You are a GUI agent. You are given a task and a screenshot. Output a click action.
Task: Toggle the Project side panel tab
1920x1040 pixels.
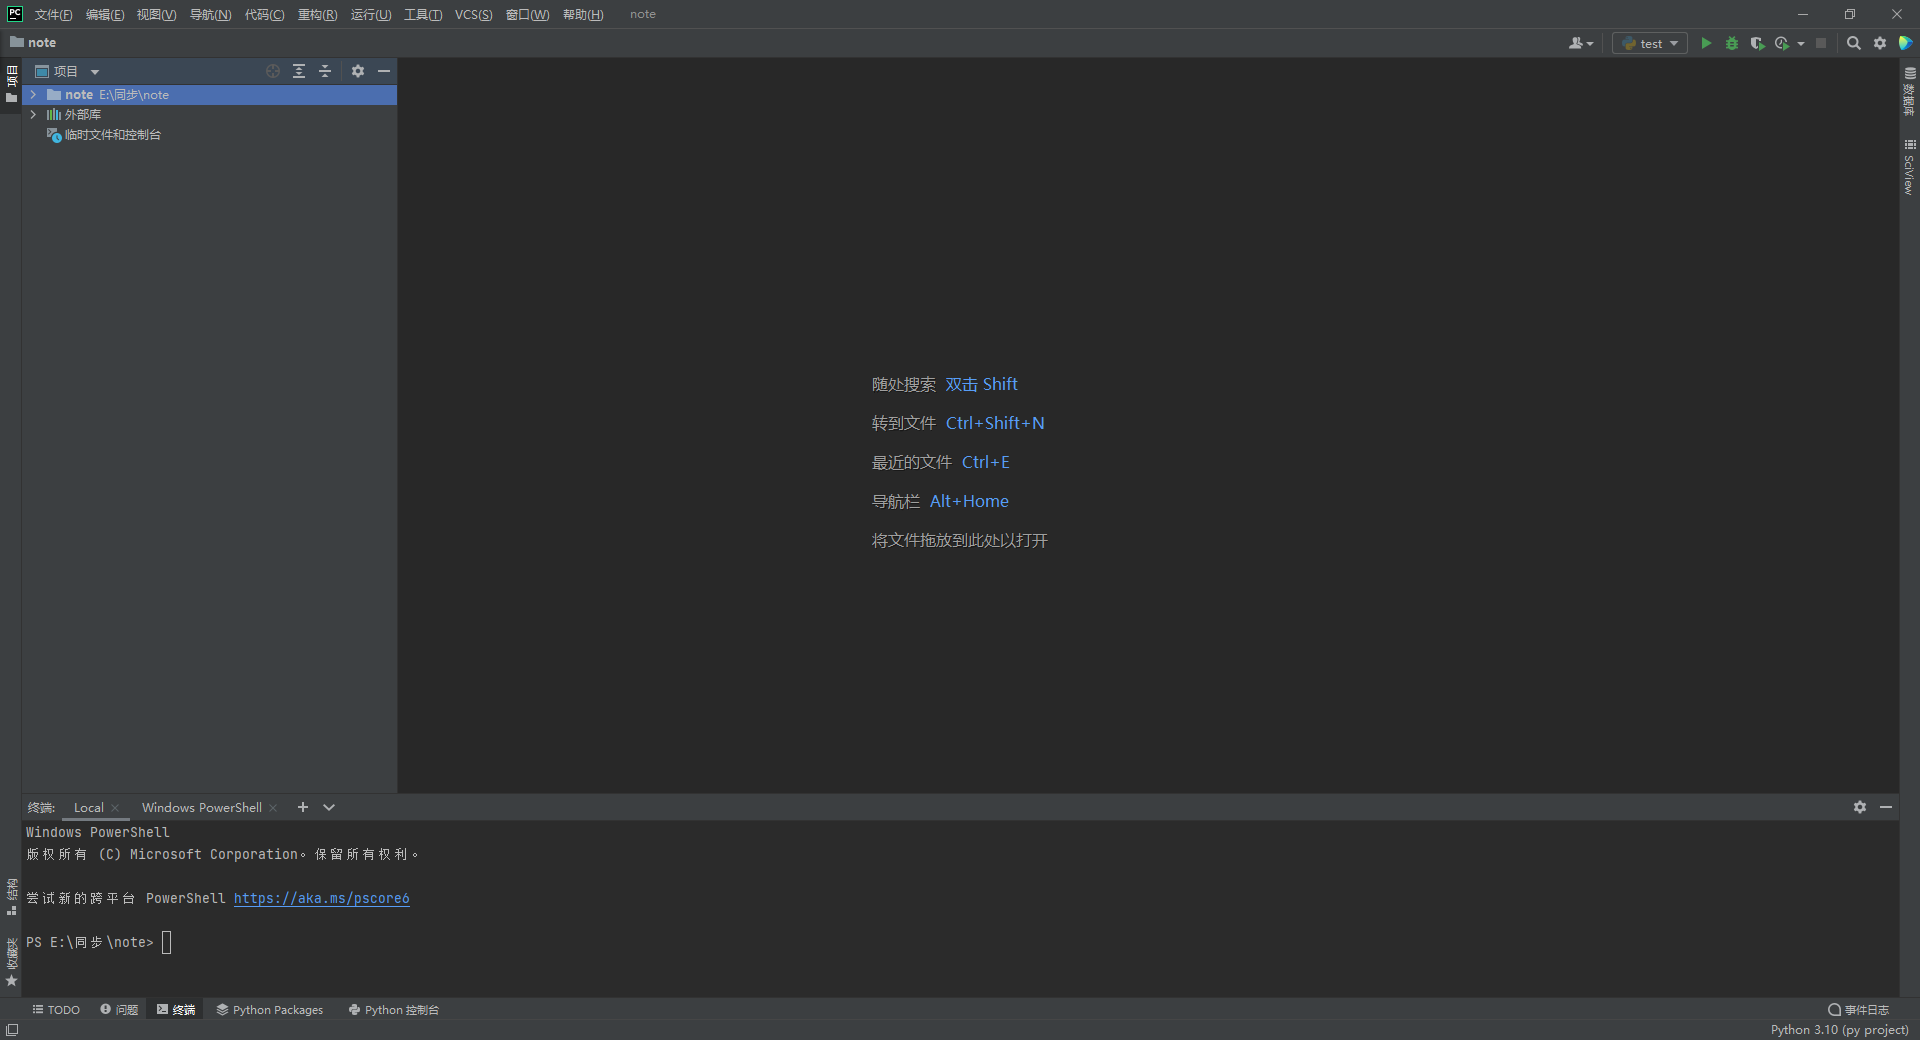pos(11,84)
